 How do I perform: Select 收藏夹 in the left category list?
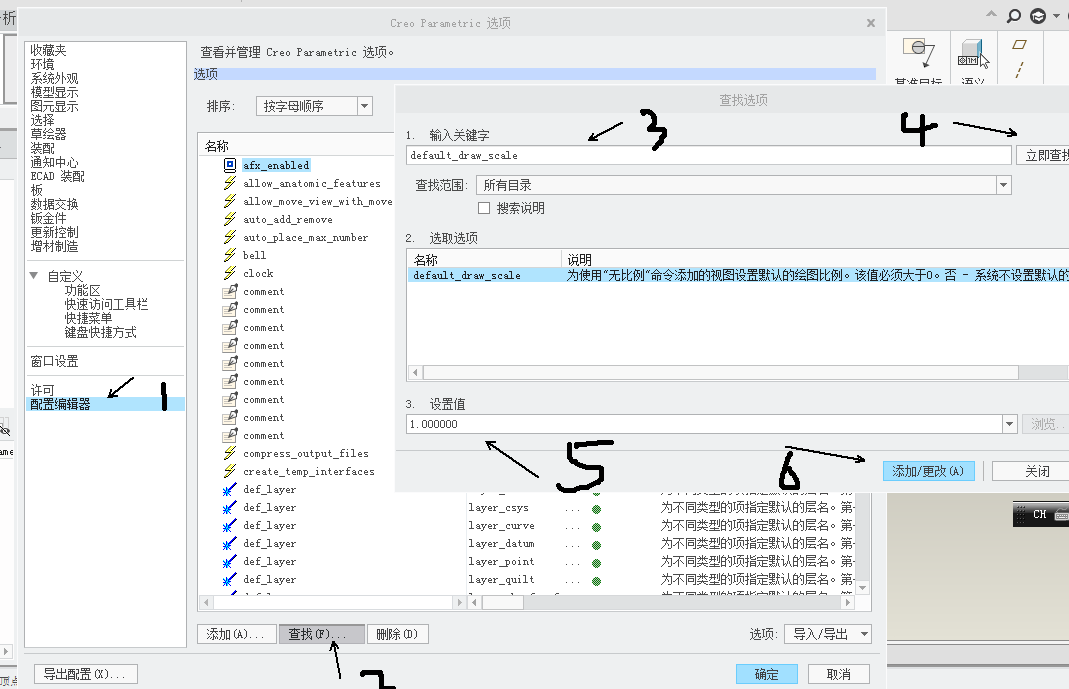[48, 50]
